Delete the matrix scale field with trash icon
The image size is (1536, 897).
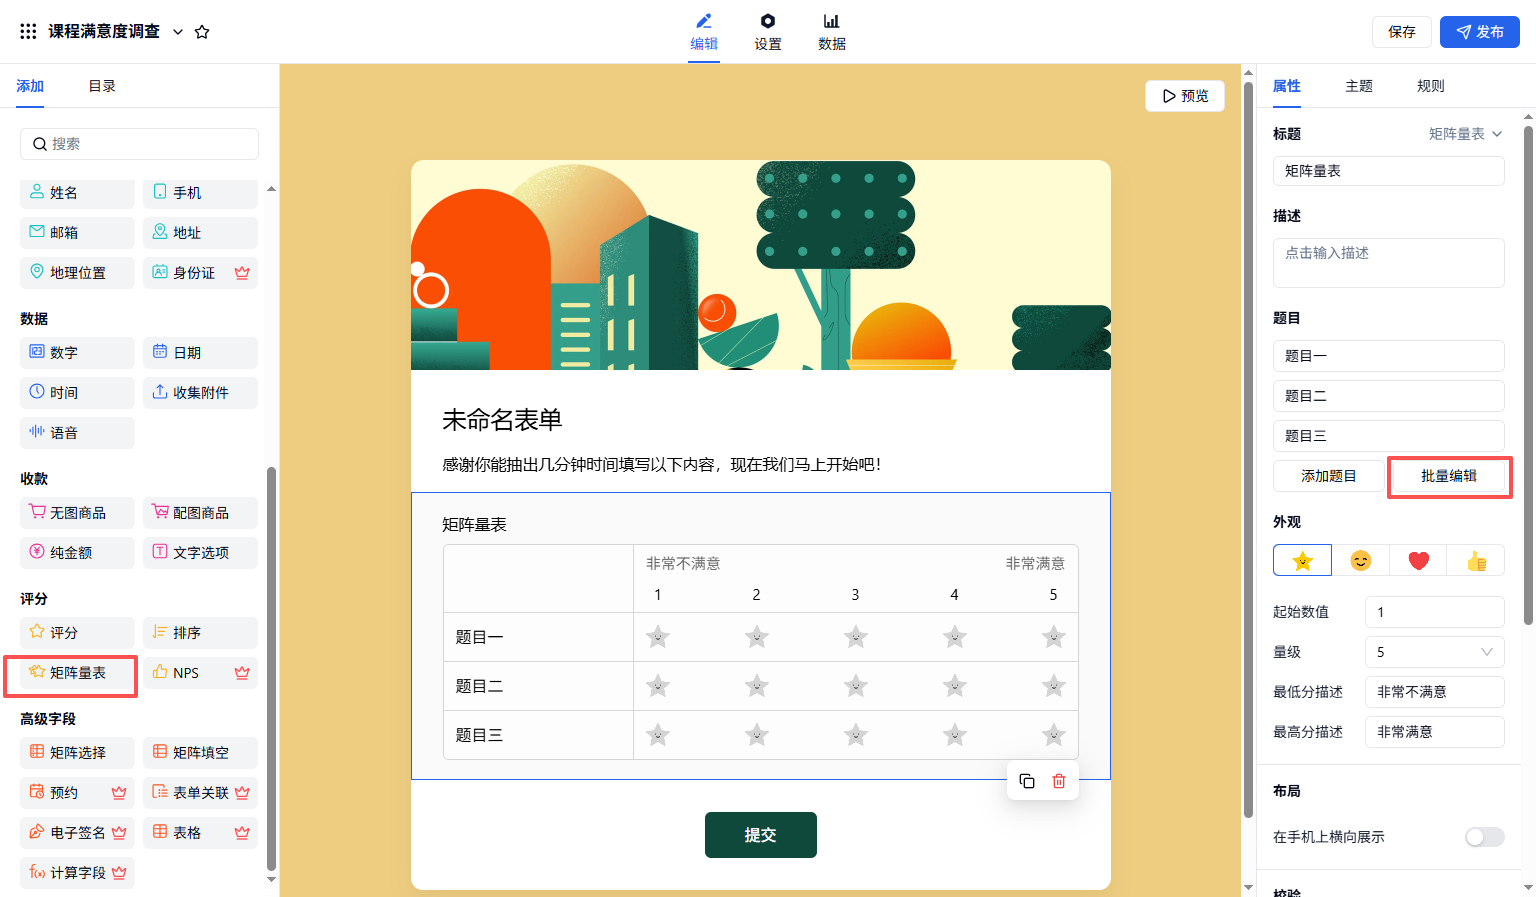(x=1059, y=781)
